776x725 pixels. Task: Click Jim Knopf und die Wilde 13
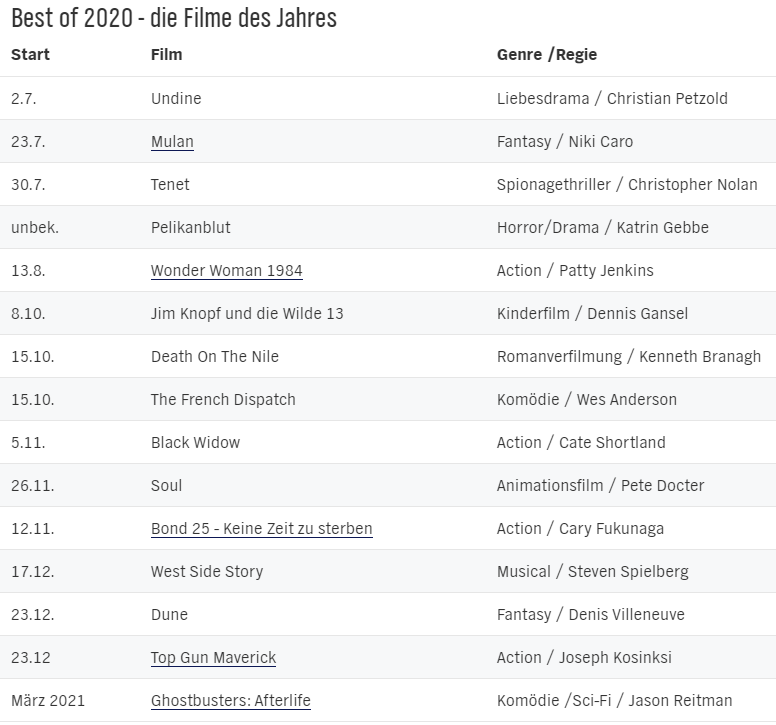pyautogui.click(x=247, y=314)
